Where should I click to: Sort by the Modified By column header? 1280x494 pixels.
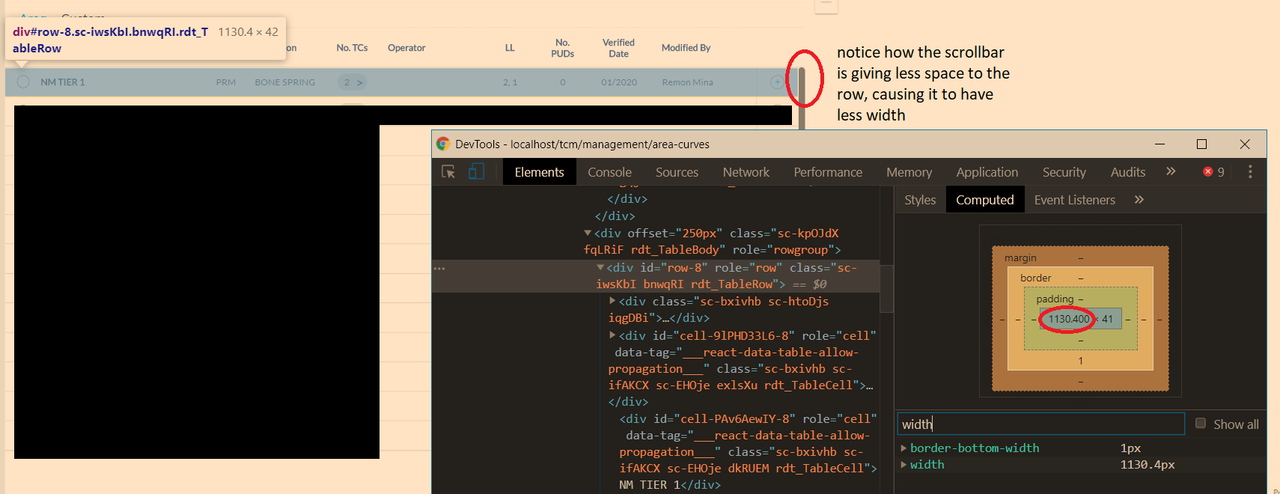coord(686,47)
